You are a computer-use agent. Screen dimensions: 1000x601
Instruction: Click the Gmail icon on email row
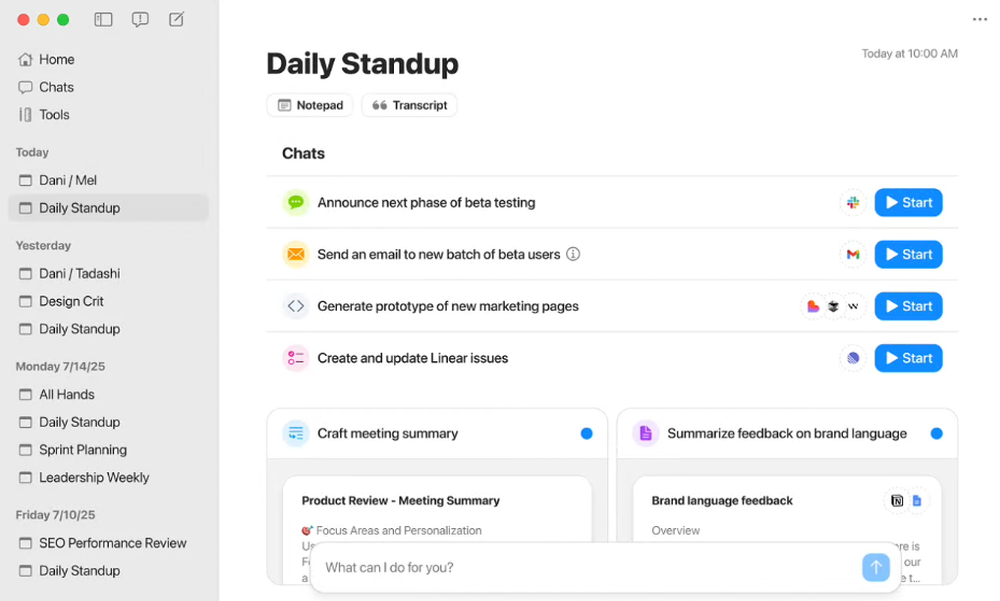pyautogui.click(x=852, y=255)
